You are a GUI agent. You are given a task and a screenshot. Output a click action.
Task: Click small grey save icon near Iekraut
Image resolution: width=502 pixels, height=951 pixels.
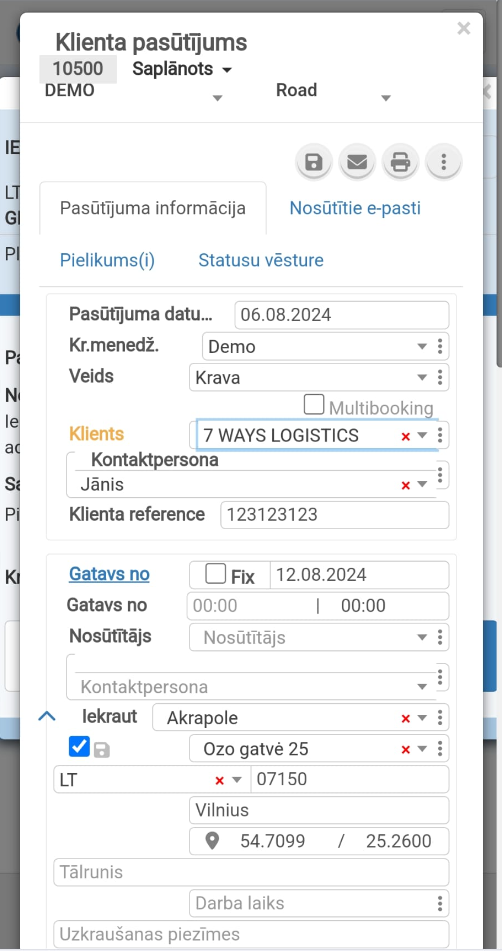coord(101,750)
